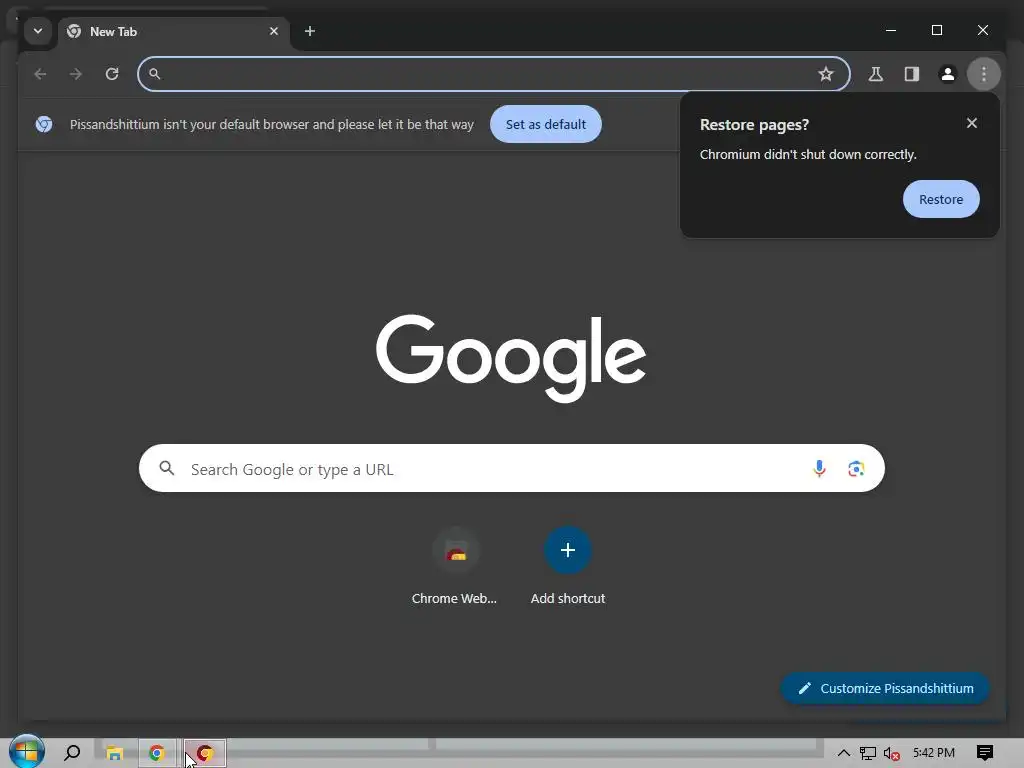Viewport: 1024px width, 768px height.
Task: Open the notification action center
Action: pos(984,753)
